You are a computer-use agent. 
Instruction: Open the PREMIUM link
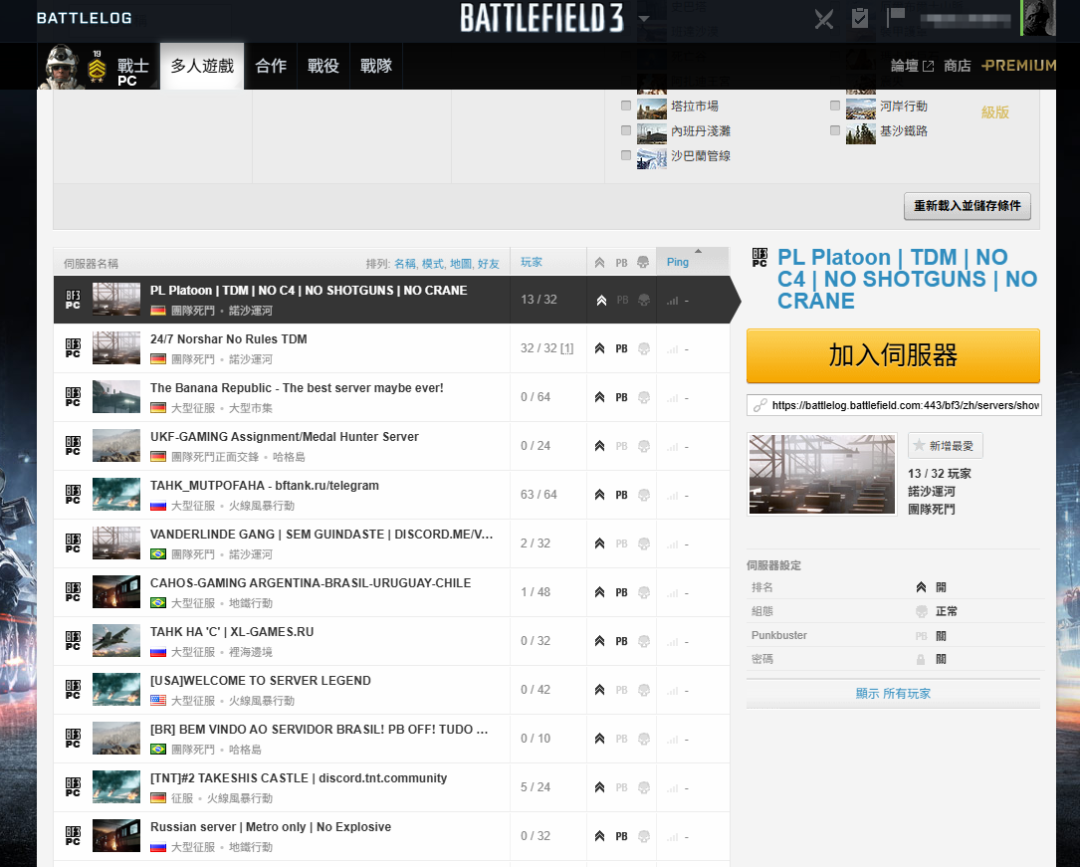coord(1019,65)
